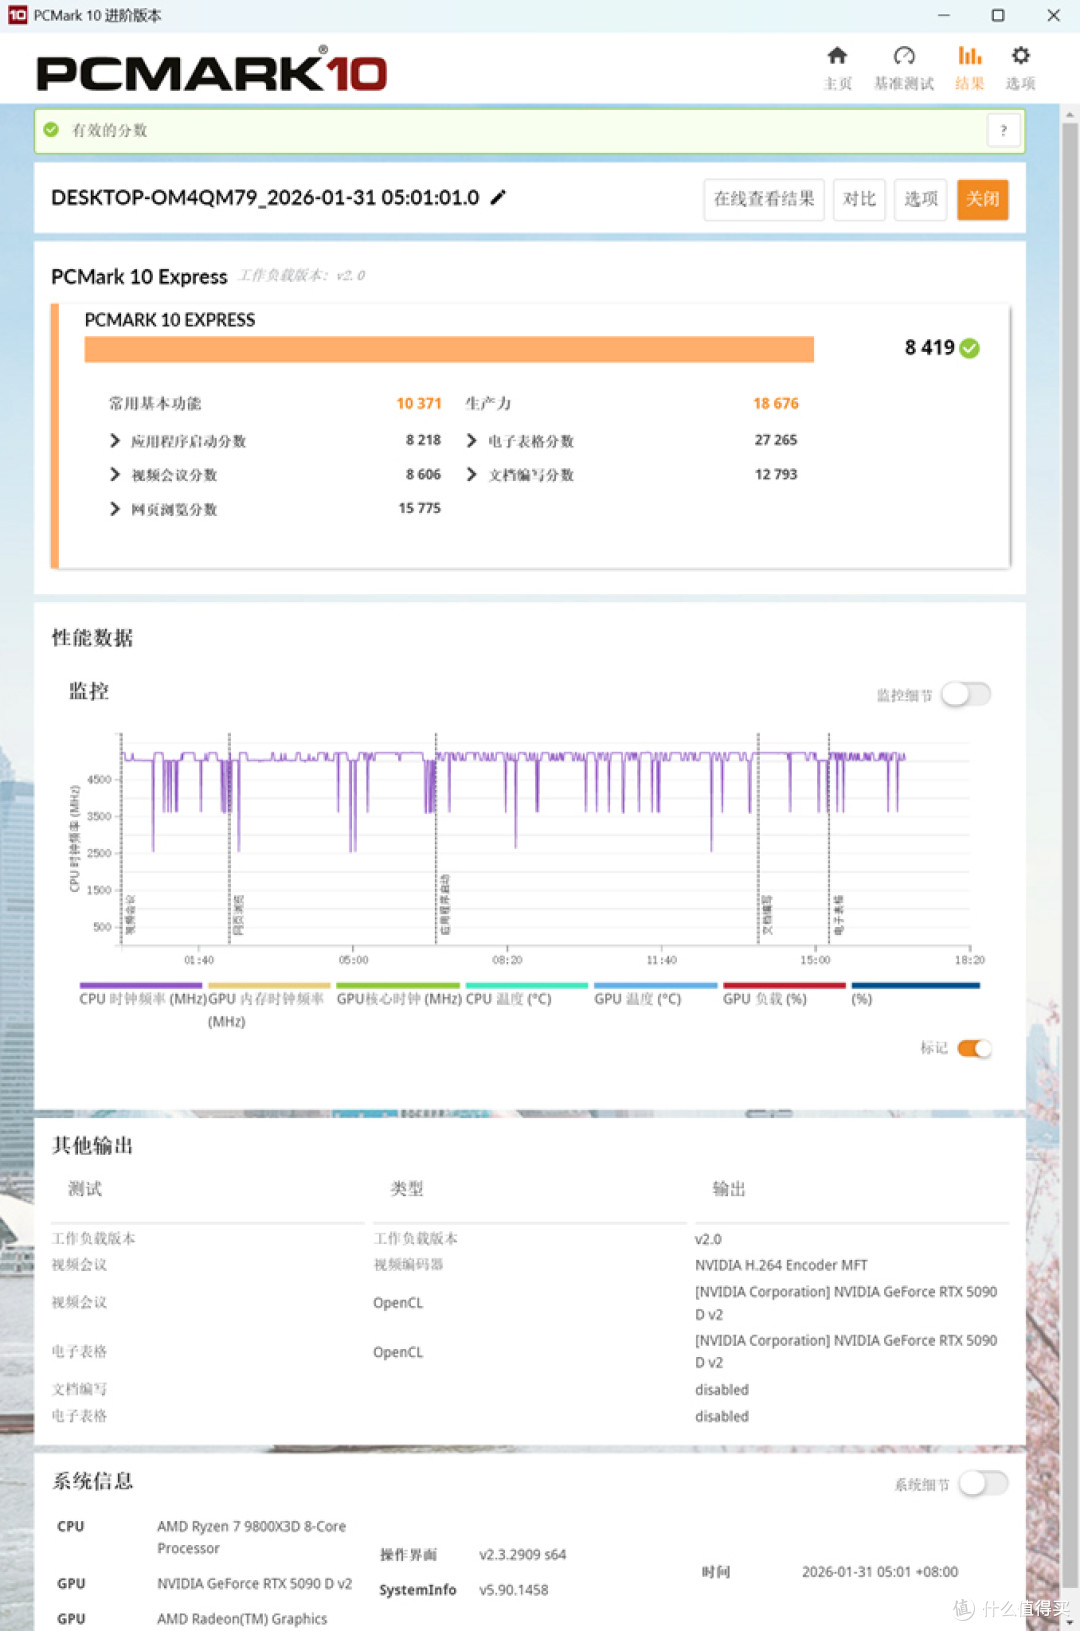The image size is (1080, 1631).
Task: Maximize the PCMark 10 window
Action: [x=997, y=15]
